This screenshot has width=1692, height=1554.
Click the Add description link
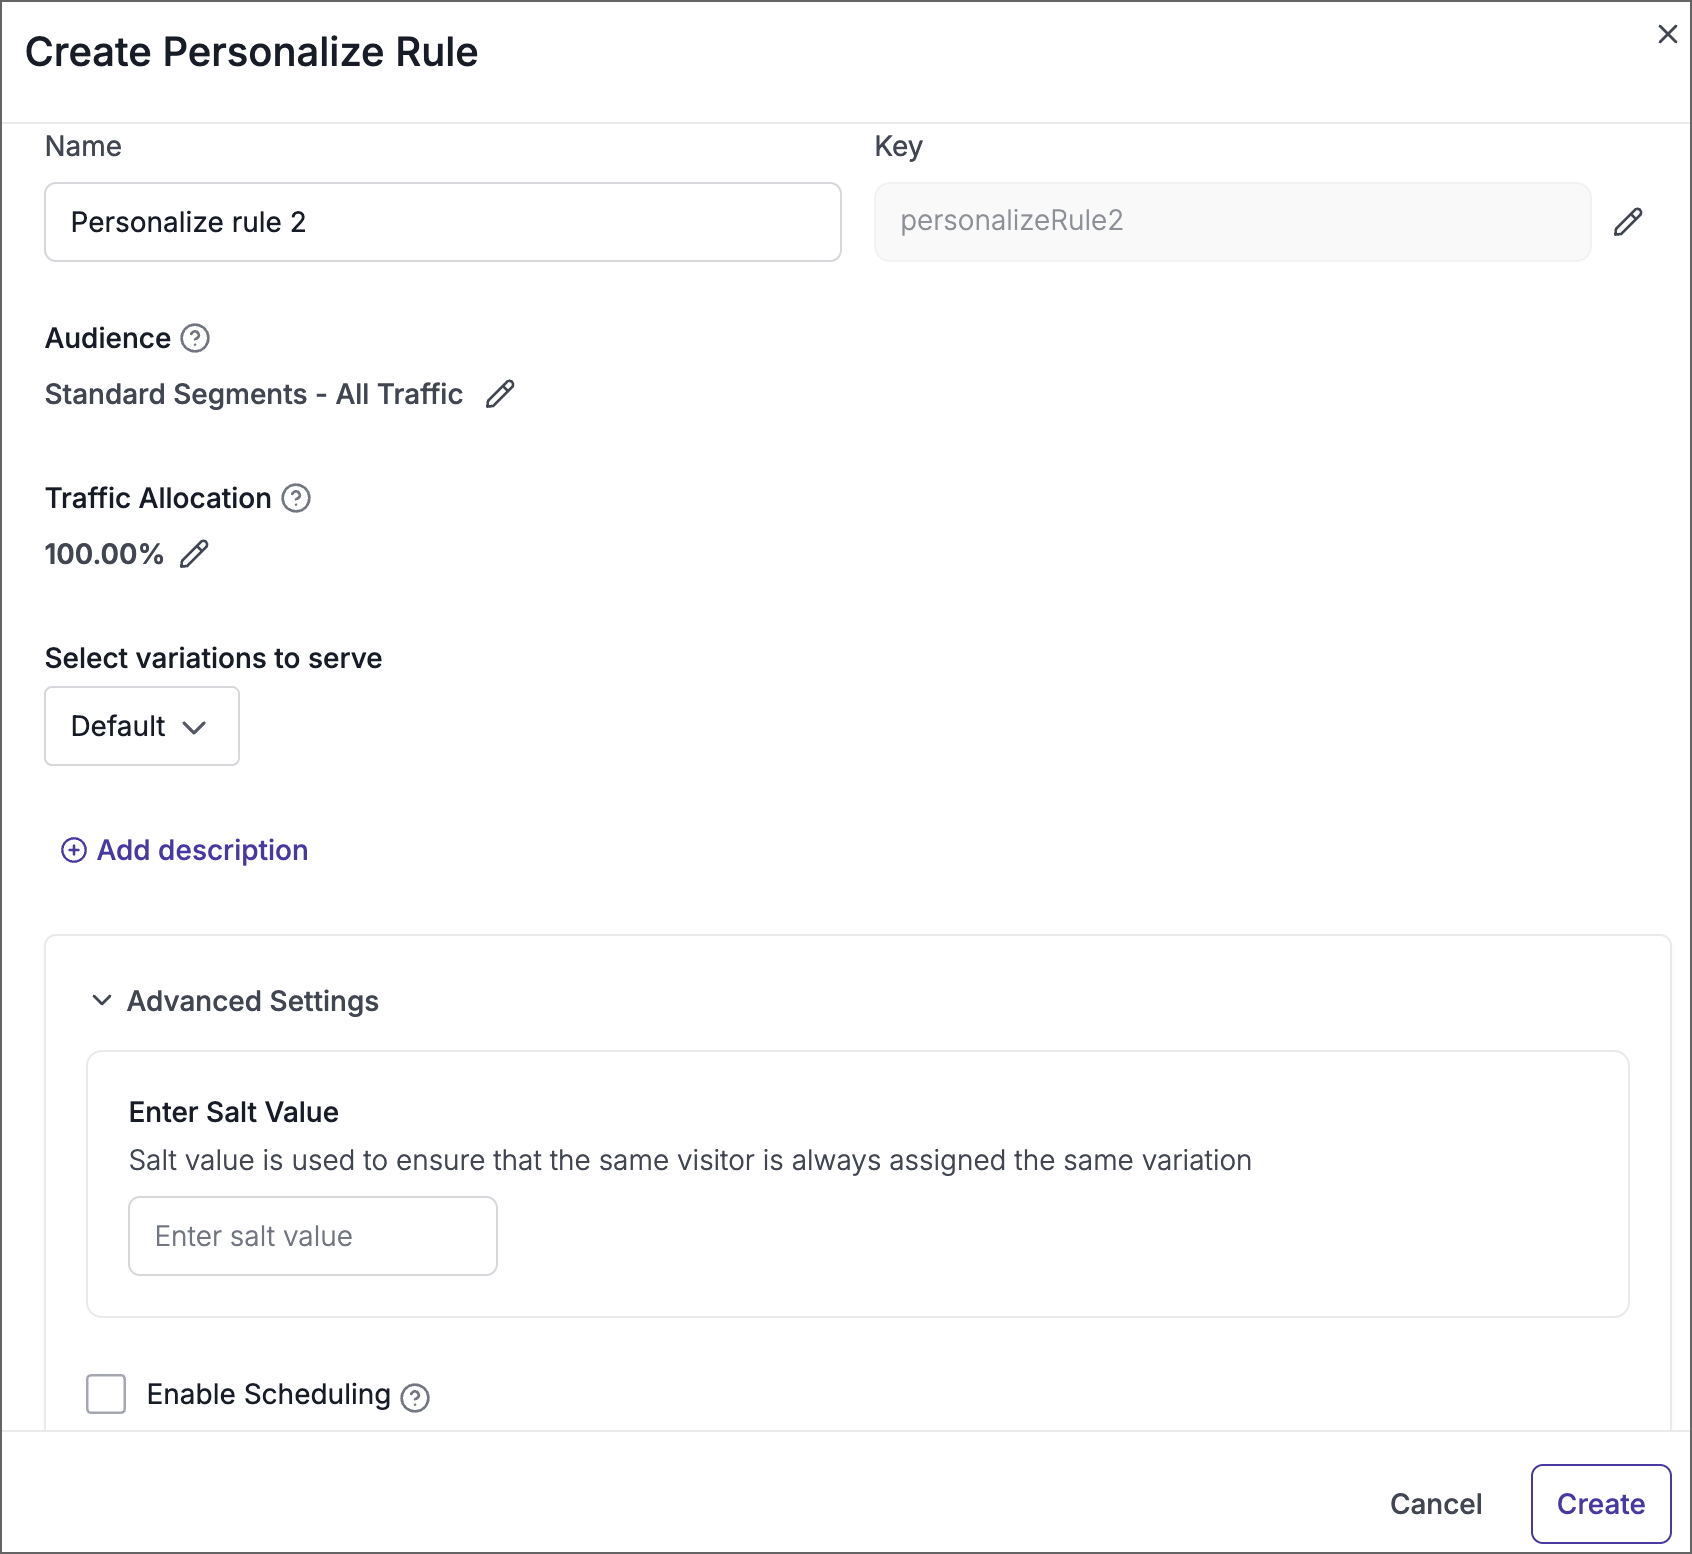point(201,850)
